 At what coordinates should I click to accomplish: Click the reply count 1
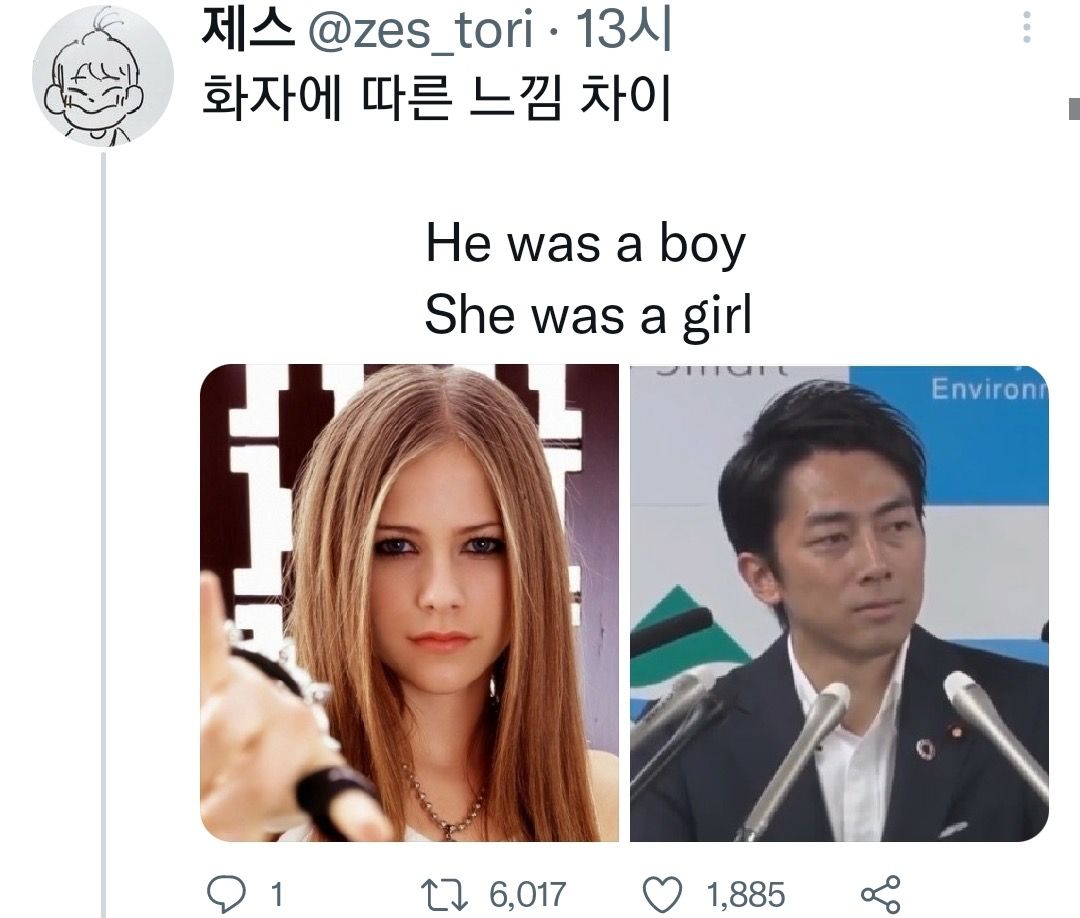click(x=278, y=893)
